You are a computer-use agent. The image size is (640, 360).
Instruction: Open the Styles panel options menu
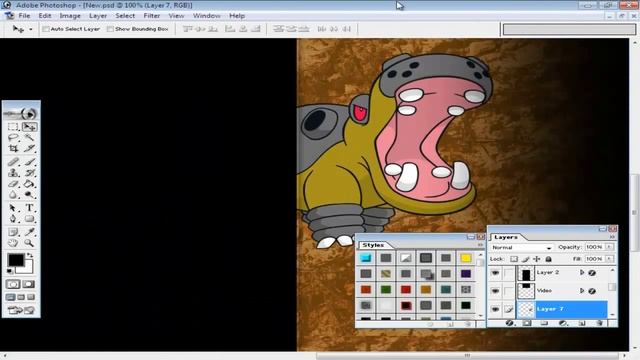(480, 244)
